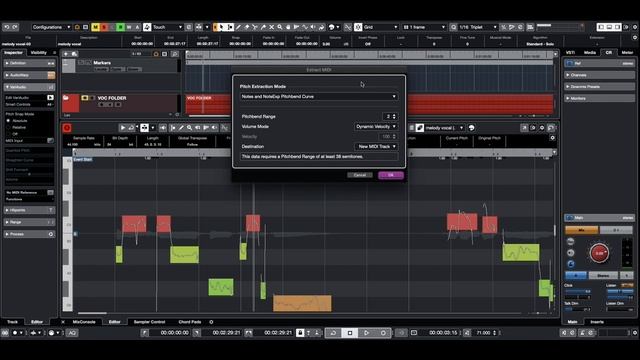Open the 1/16 Triplet quantize dropdown
This screenshot has width=640, height=360.
coord(478,27)
